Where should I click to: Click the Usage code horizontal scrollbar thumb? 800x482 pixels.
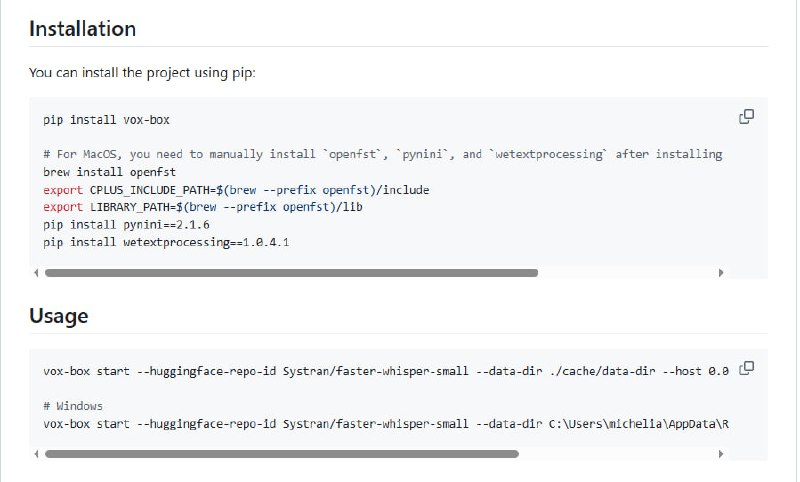282,453
